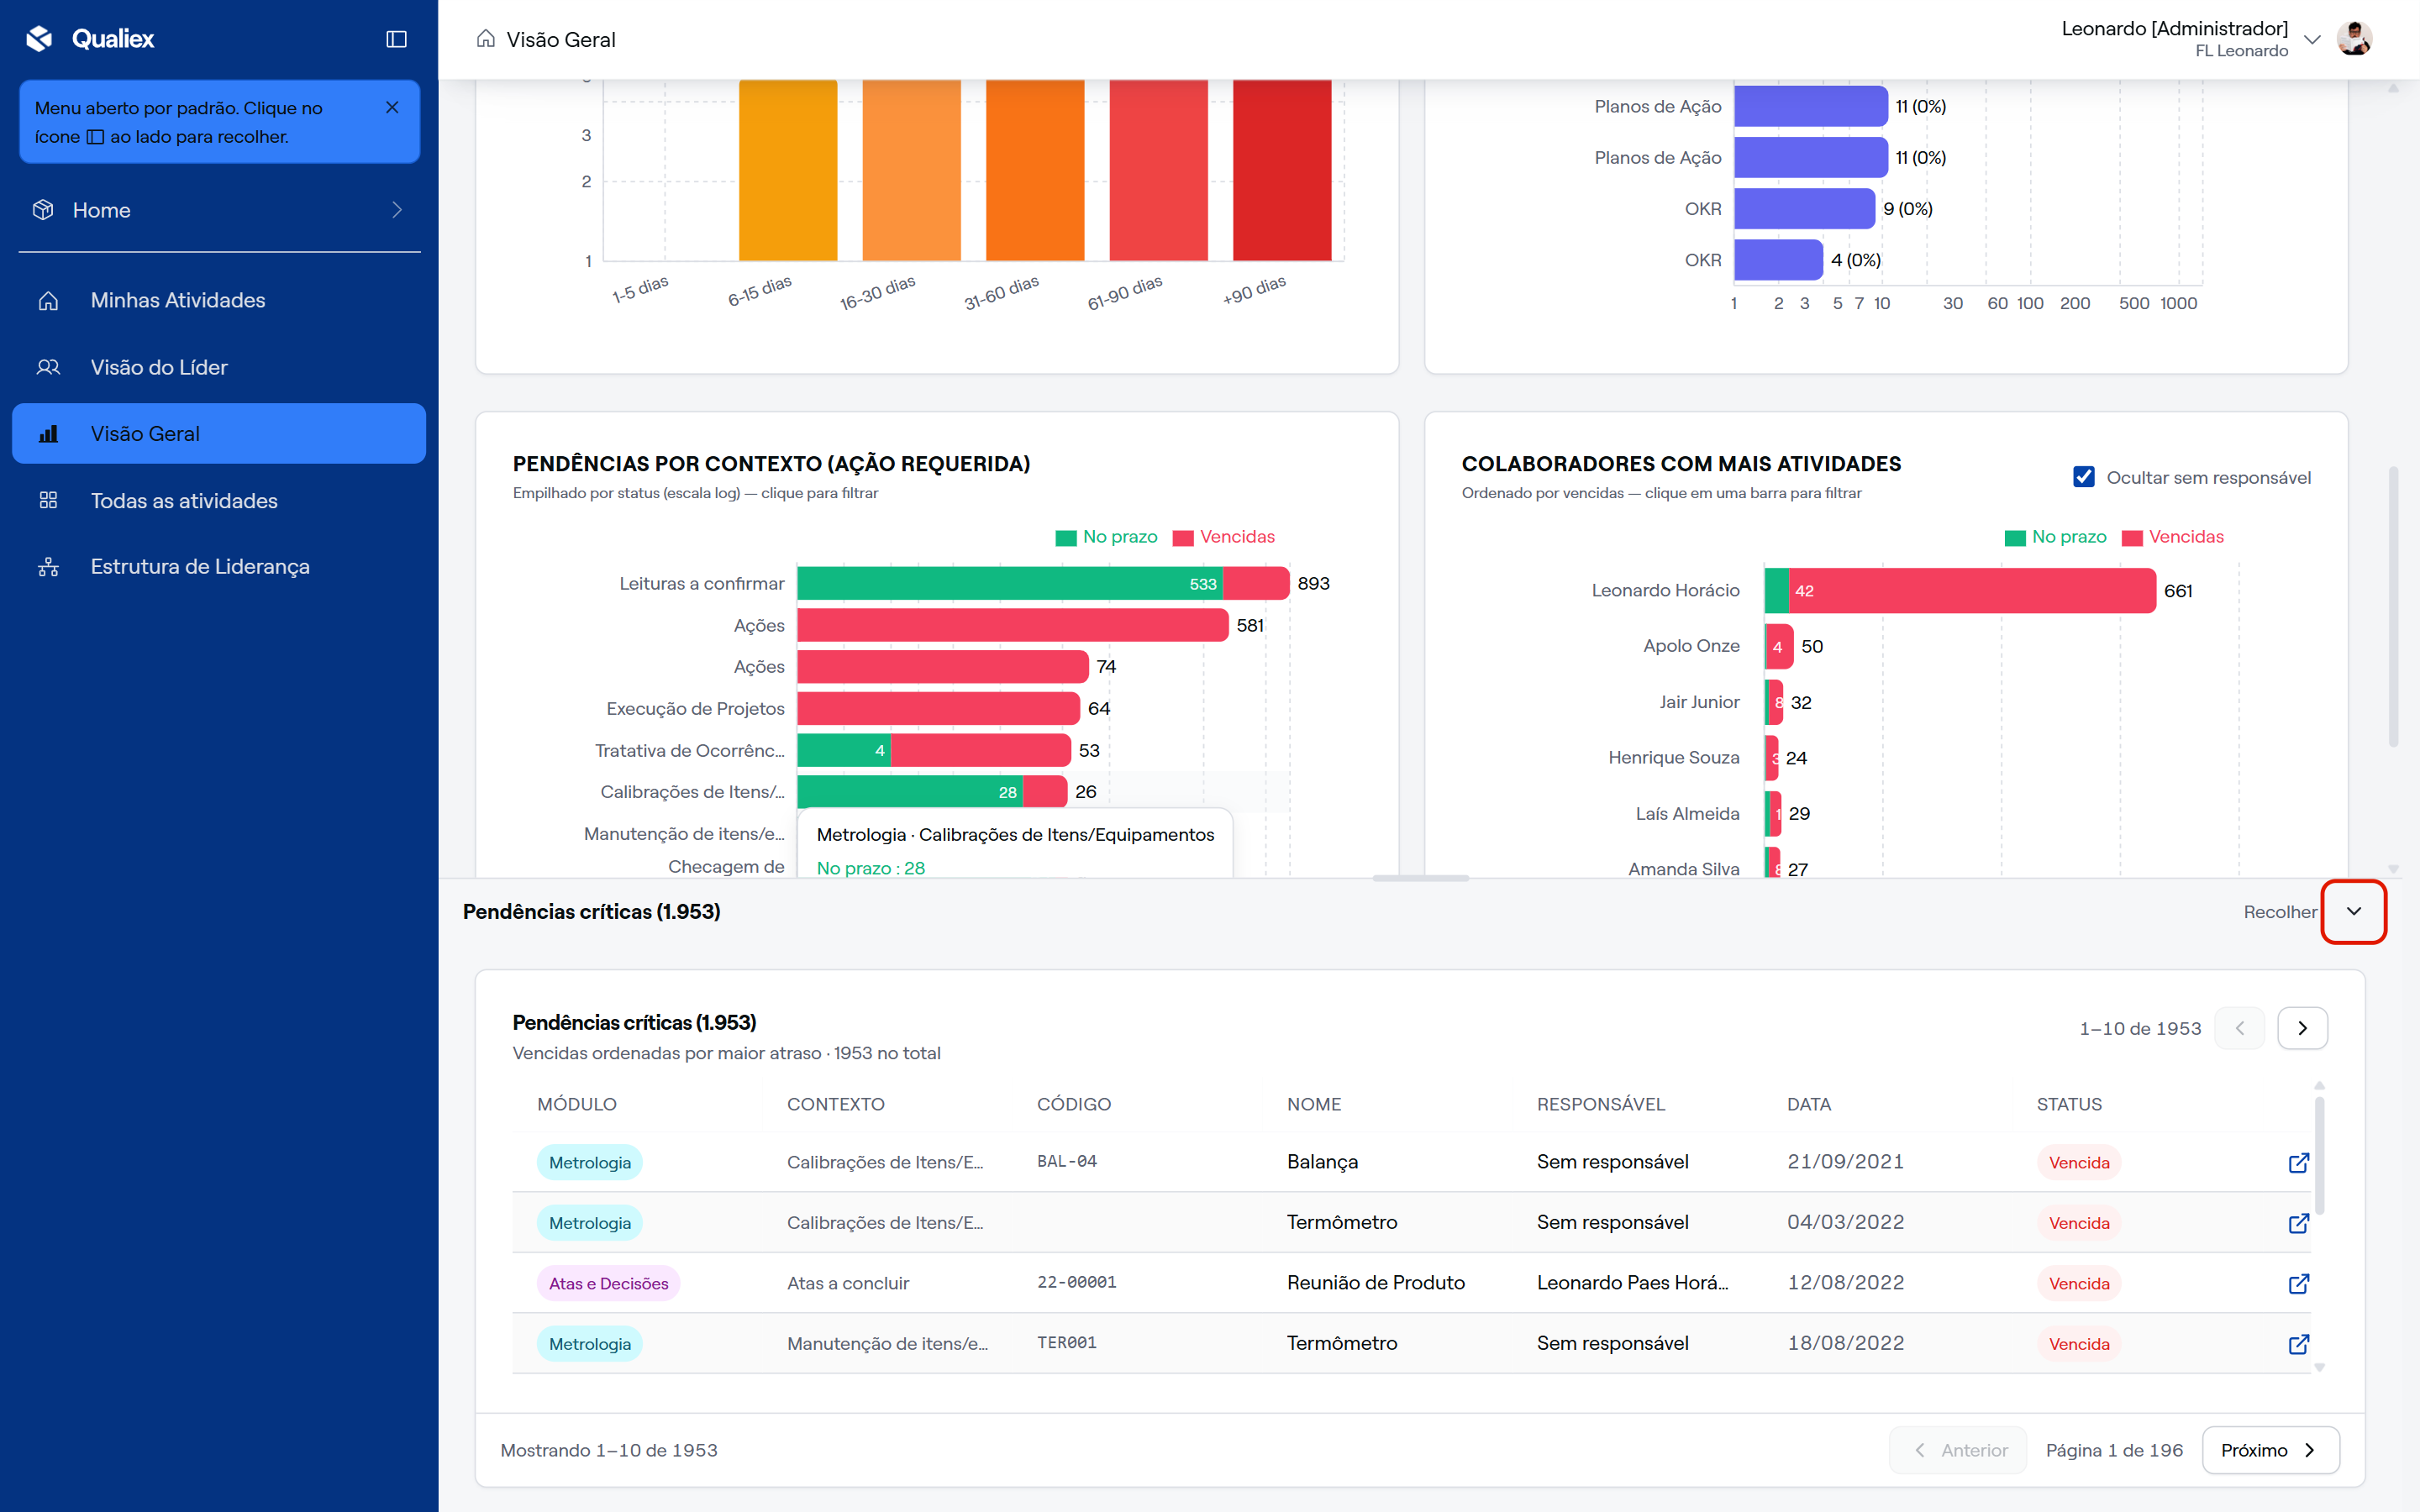This screenshot has width=2420, height=1512.
Task: Click the Recolher label
Action: 2279,912
